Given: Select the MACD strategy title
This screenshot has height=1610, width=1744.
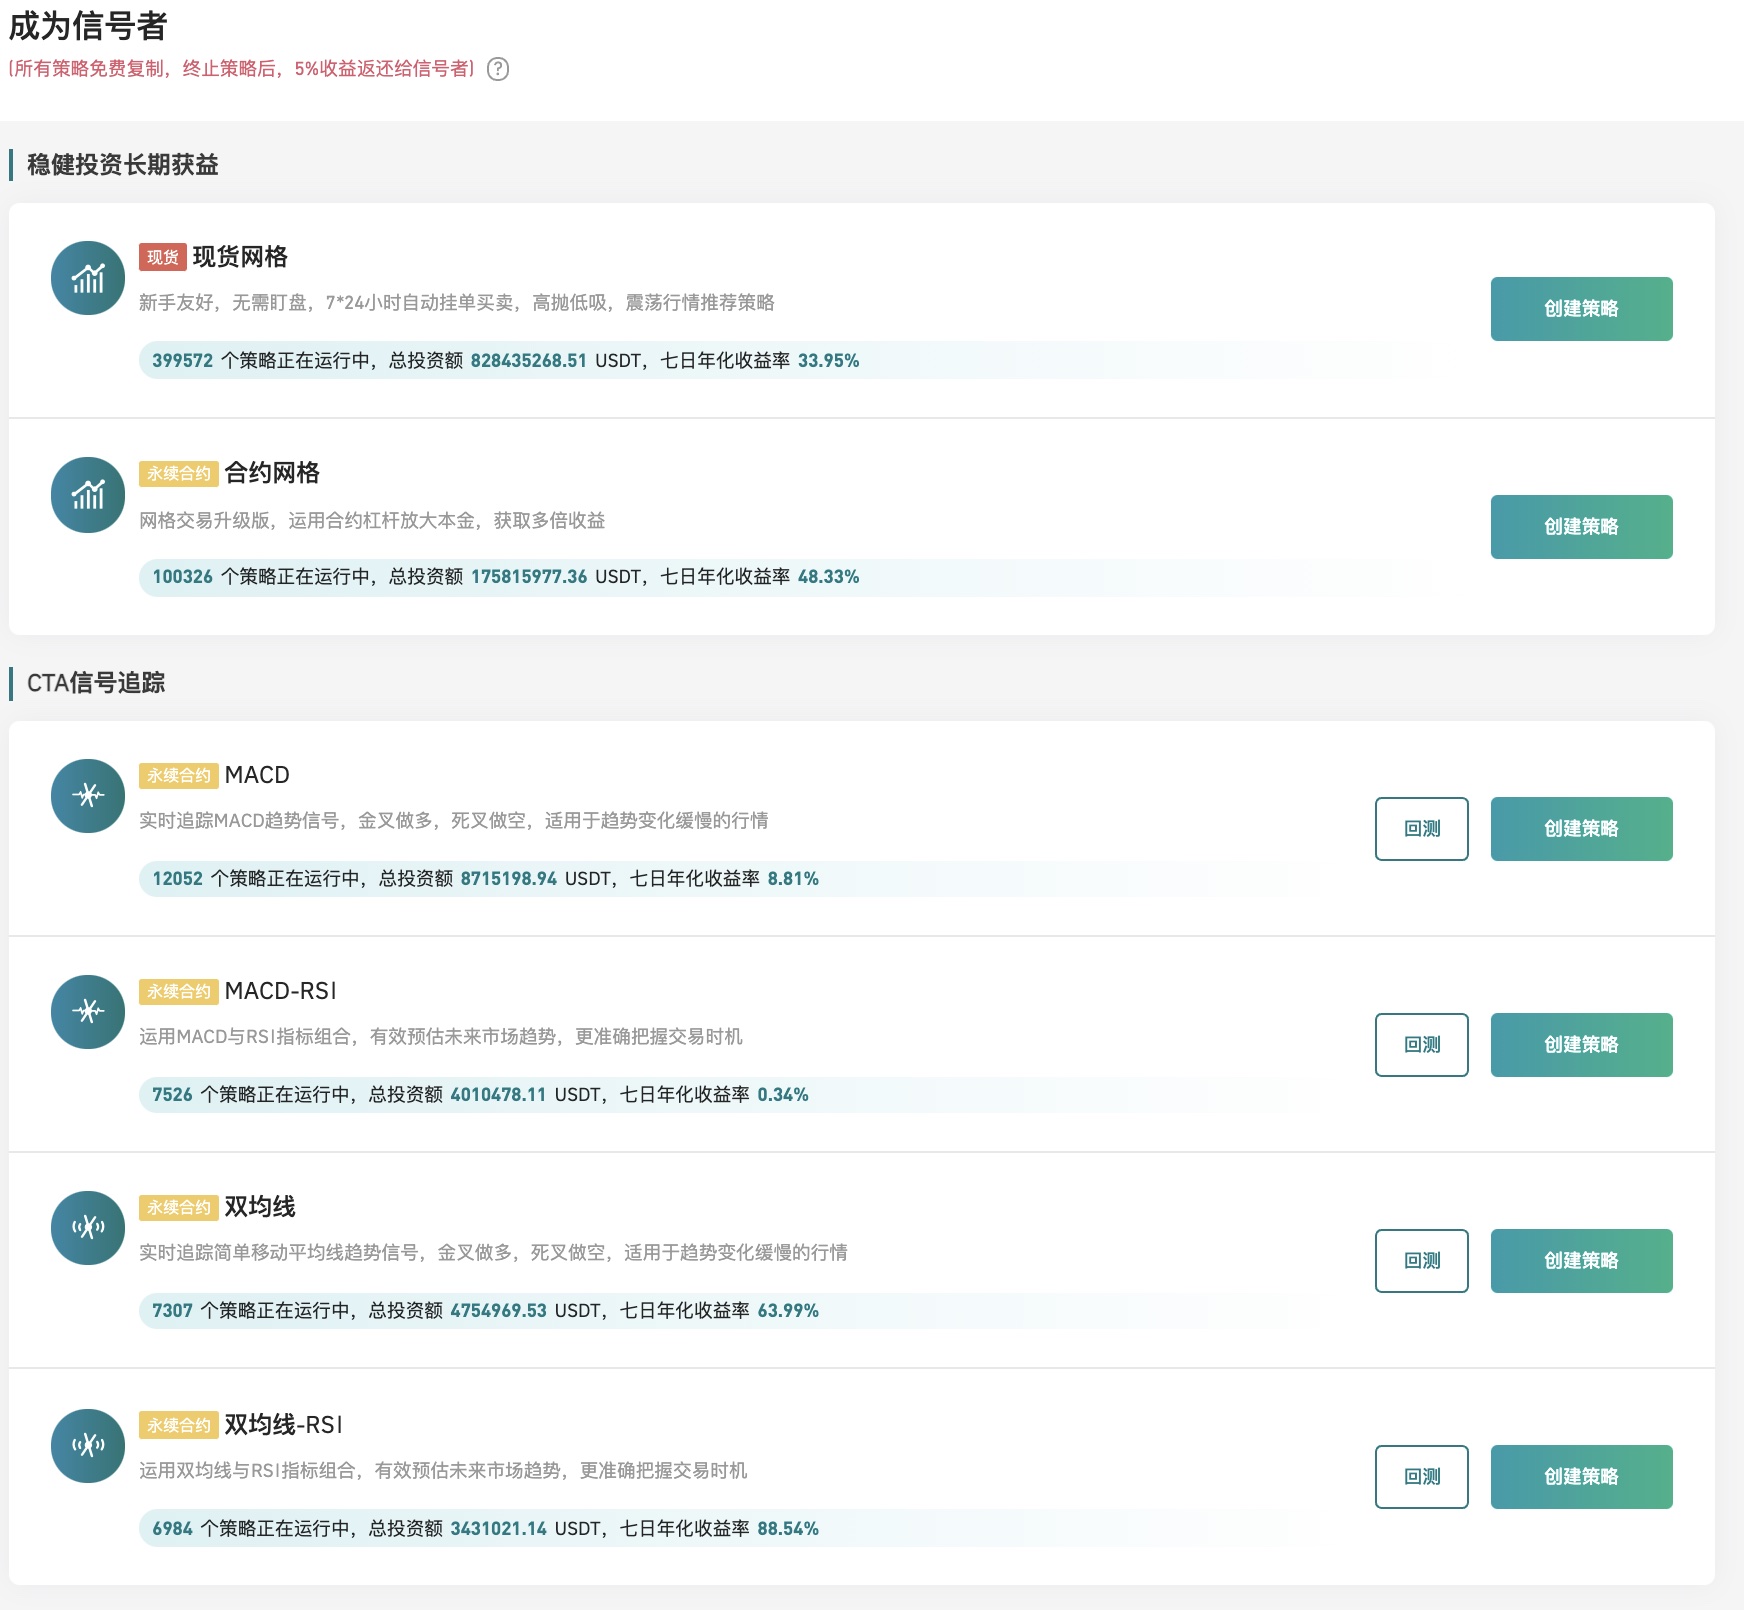Looking at the screenshot, I should (x=257, y=775).
